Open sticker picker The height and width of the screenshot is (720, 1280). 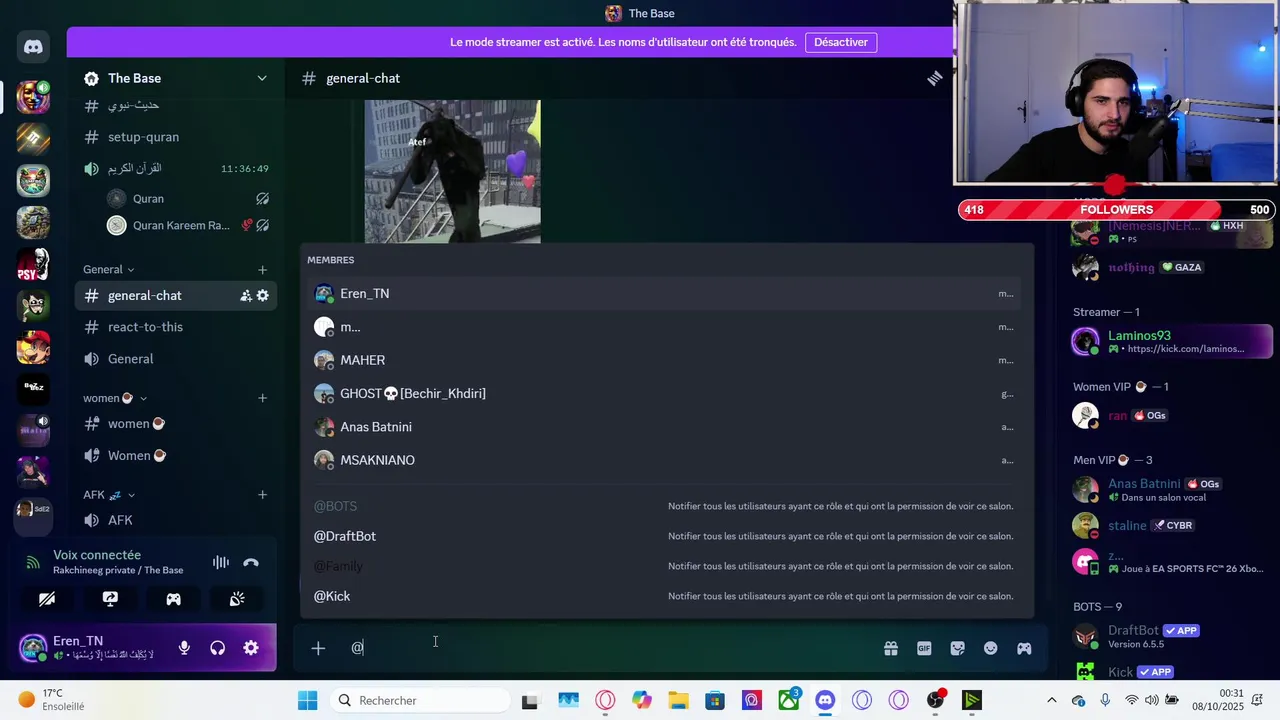pyautogui.click(x=957, y=648)
